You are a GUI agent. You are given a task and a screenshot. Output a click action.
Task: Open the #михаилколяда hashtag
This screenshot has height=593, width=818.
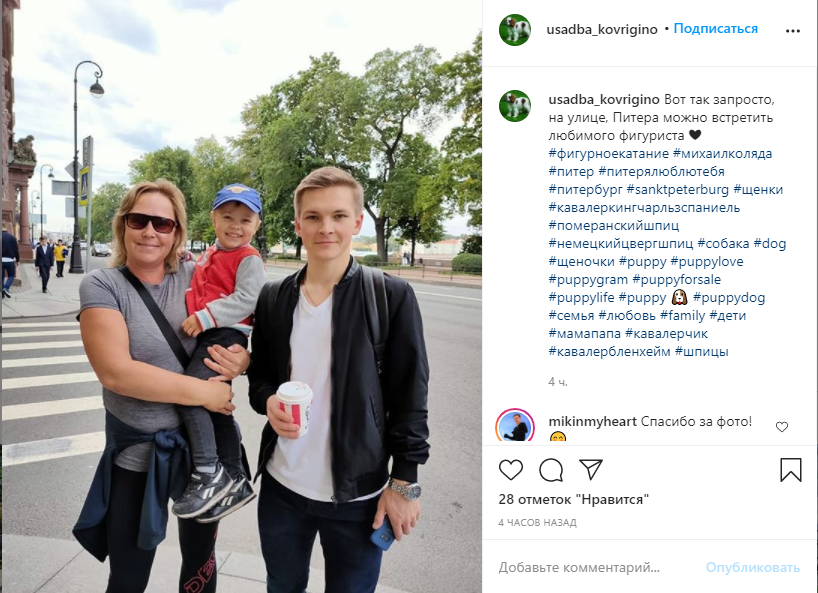tap(723, 153)
